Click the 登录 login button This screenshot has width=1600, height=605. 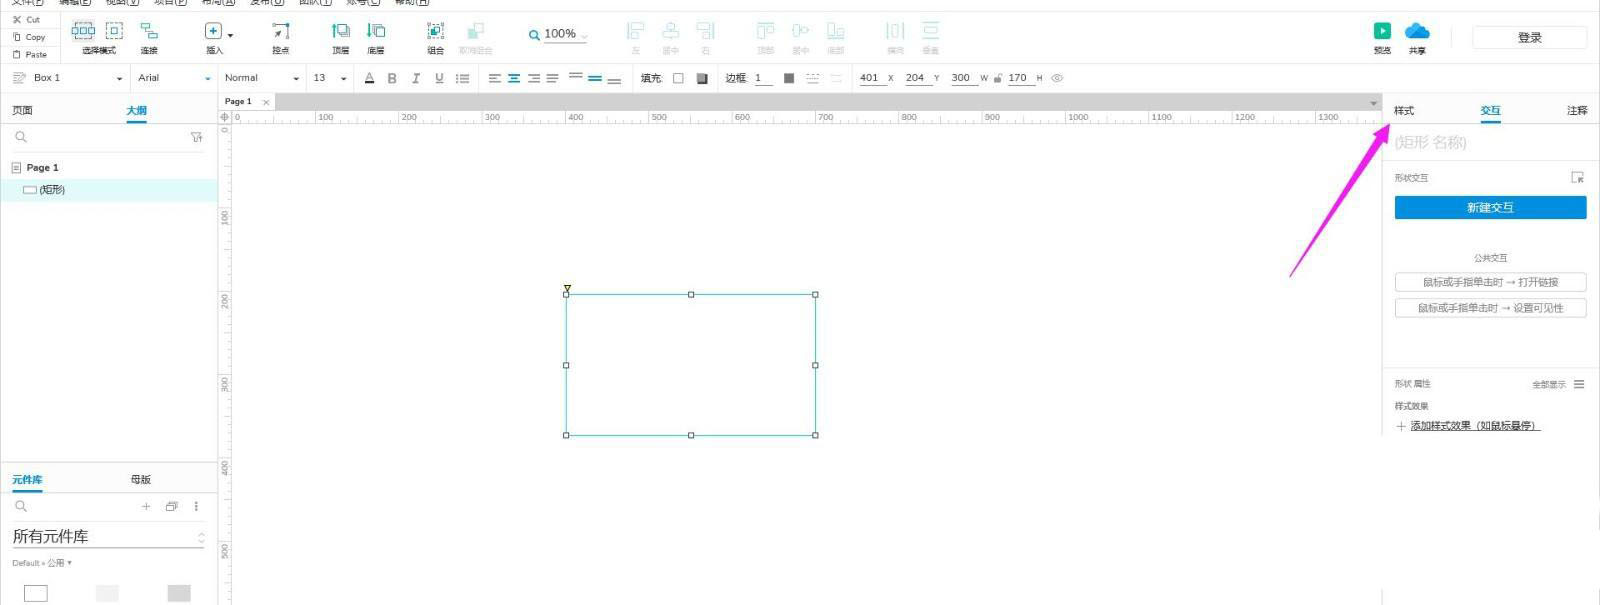[1529, 38]
